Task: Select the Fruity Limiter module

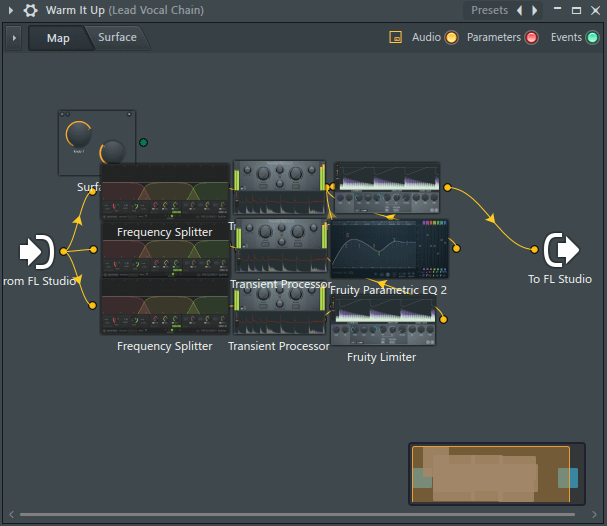Action: (x=383, y=321)
